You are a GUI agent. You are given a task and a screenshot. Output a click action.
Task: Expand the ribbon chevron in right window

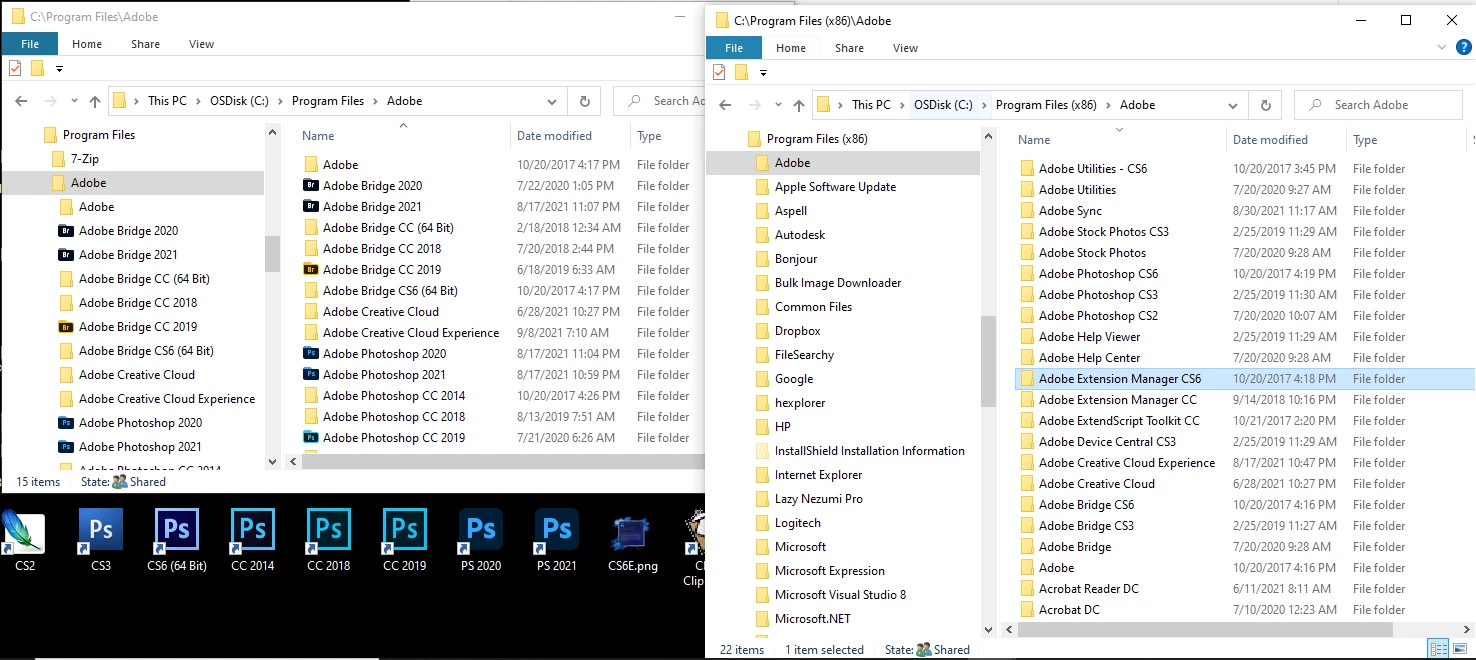click(x=1442, y=48)
